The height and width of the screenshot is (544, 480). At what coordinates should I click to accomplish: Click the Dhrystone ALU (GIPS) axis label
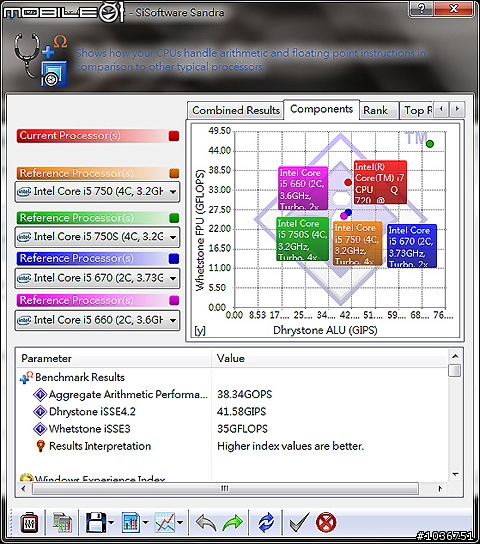point(325,330)
